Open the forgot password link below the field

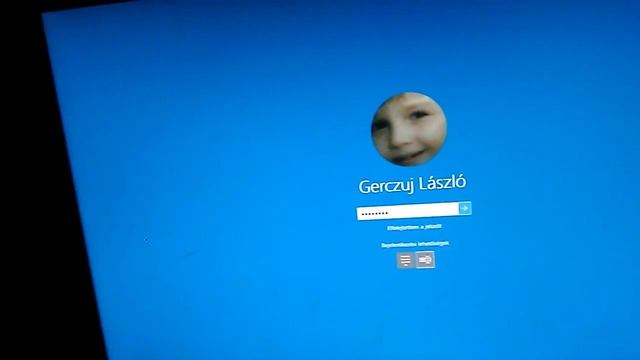pyautogui.click(x=414, y=227)
